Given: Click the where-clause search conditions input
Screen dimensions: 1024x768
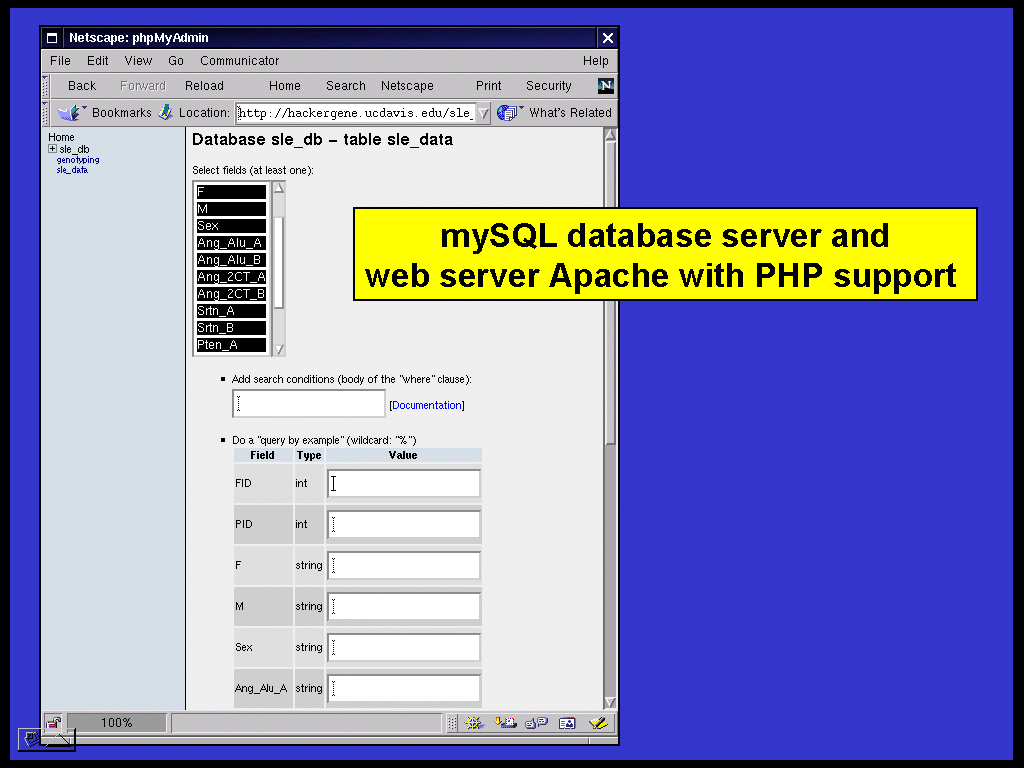Looking at the screenshot, I should (x=308, y=404).
